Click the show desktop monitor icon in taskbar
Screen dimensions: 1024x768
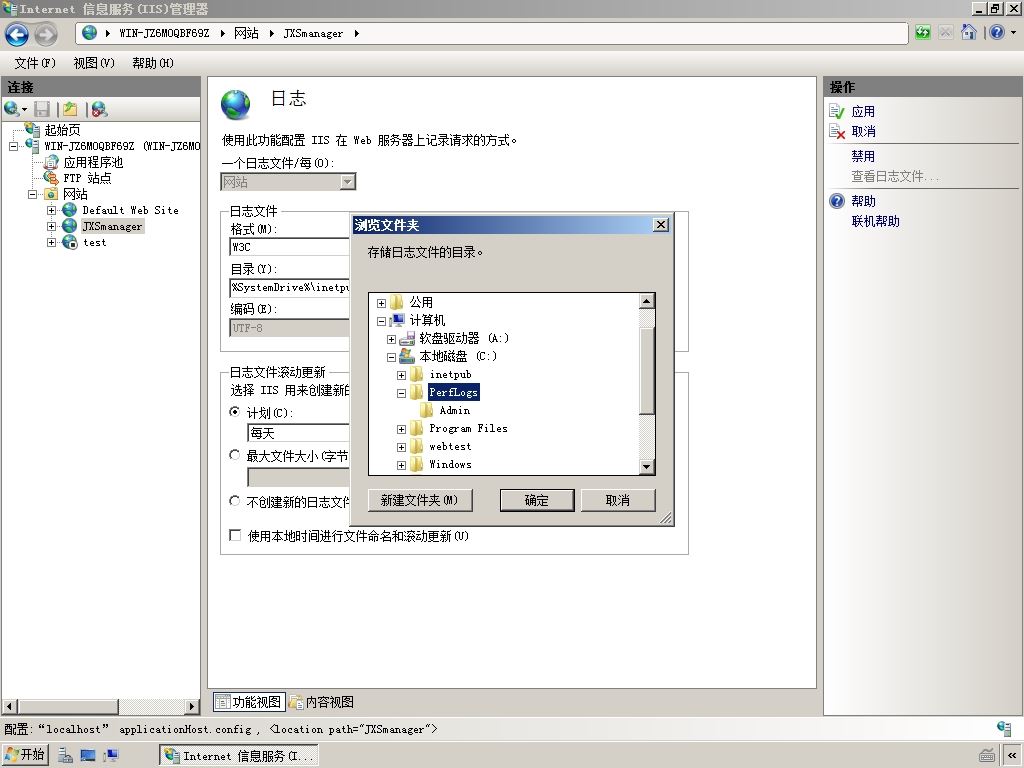[88, 756]
